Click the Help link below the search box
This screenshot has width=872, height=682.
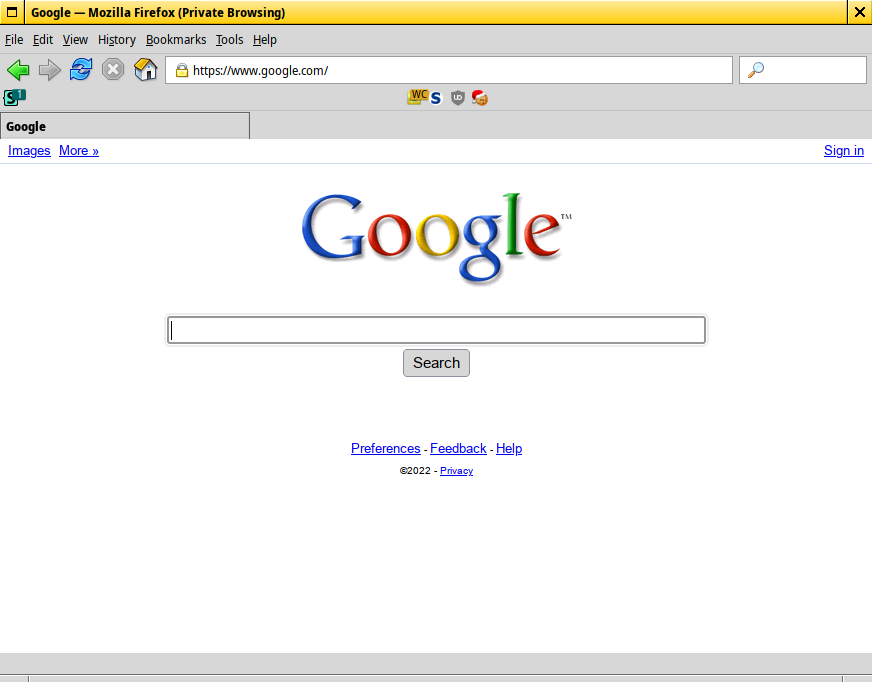tap(509, 448)
